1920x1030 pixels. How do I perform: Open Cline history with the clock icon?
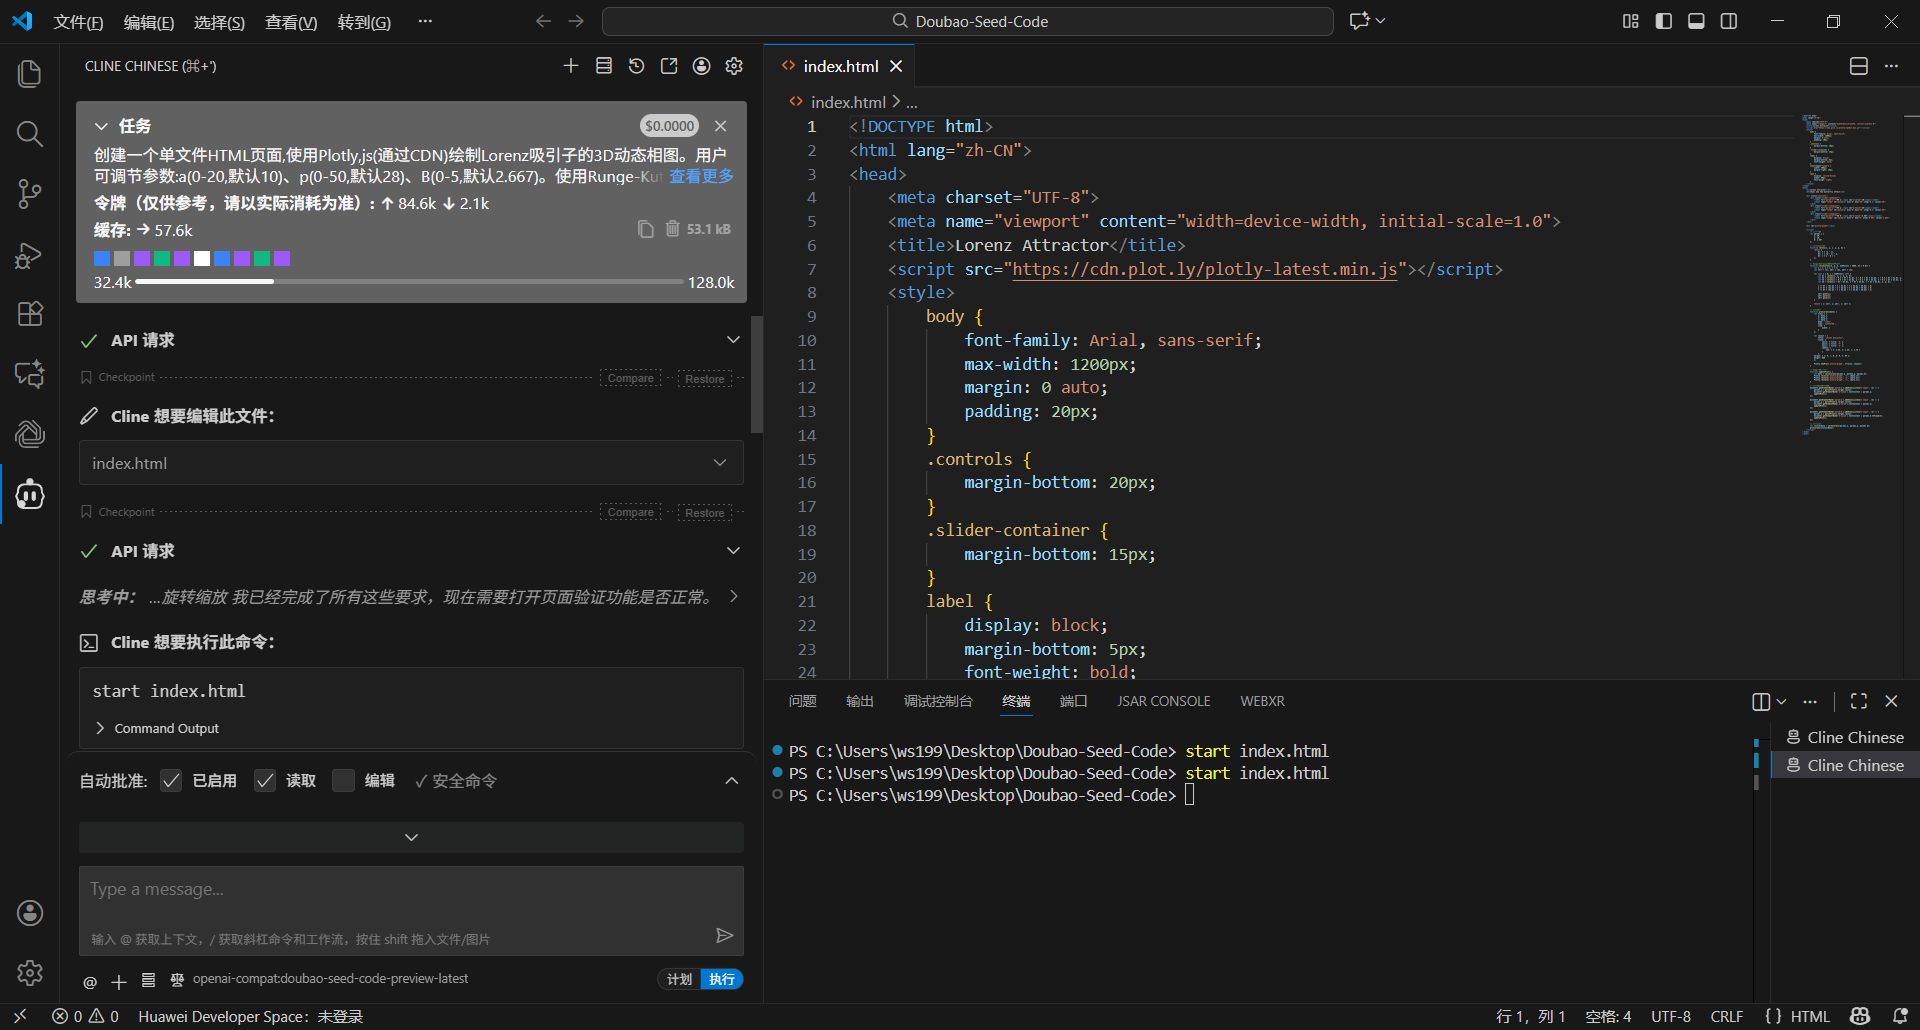point(636,66)
